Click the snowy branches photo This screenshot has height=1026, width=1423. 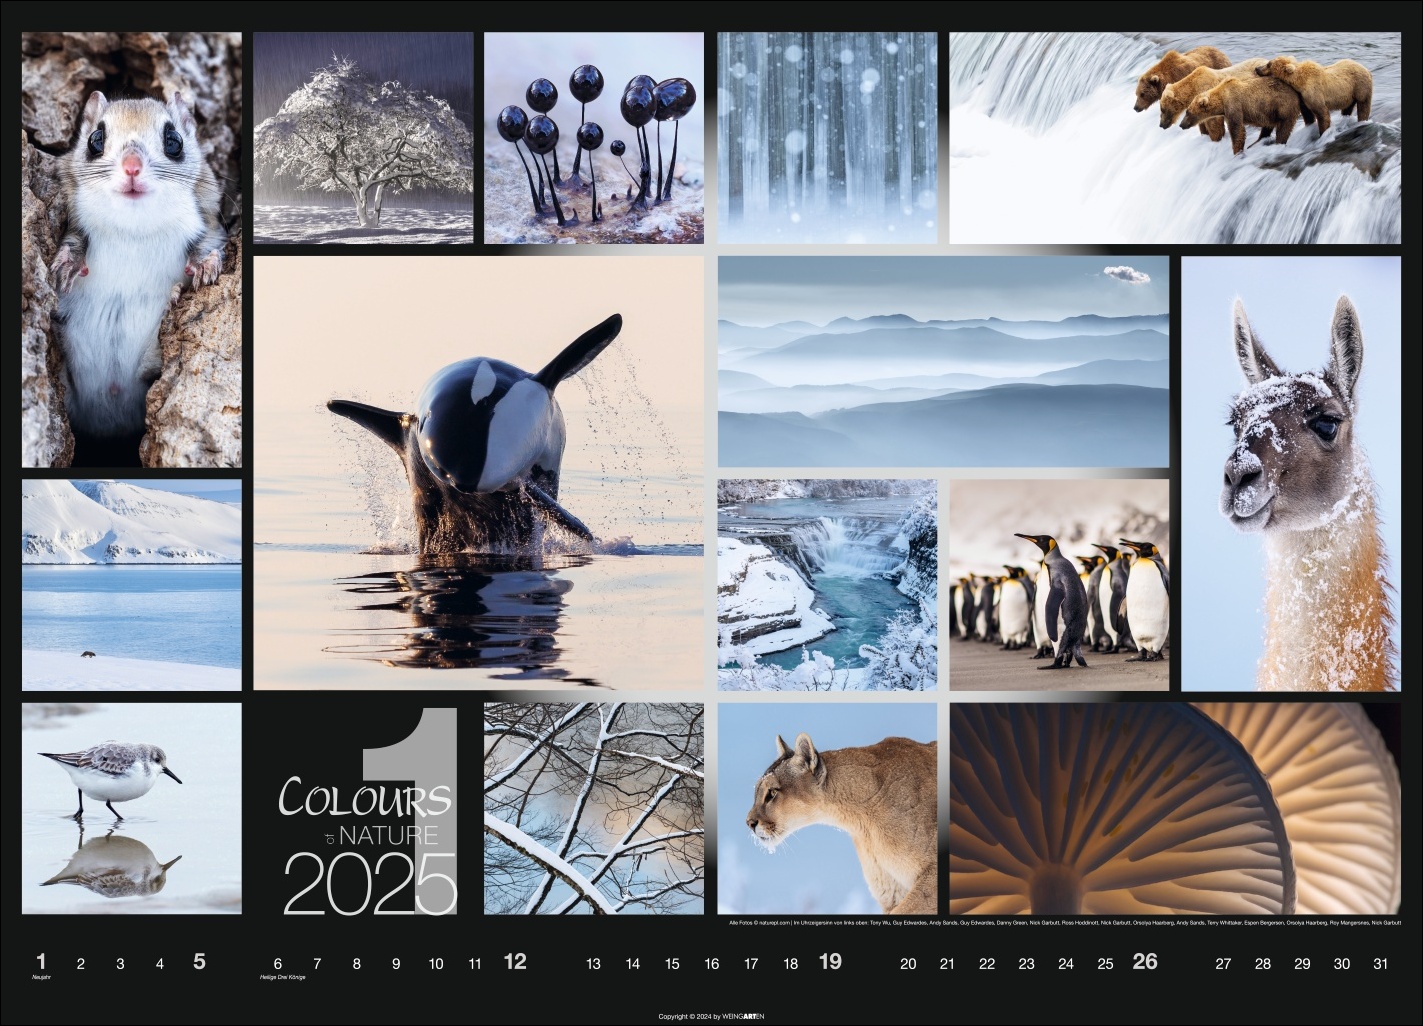(x=595, y=808)
